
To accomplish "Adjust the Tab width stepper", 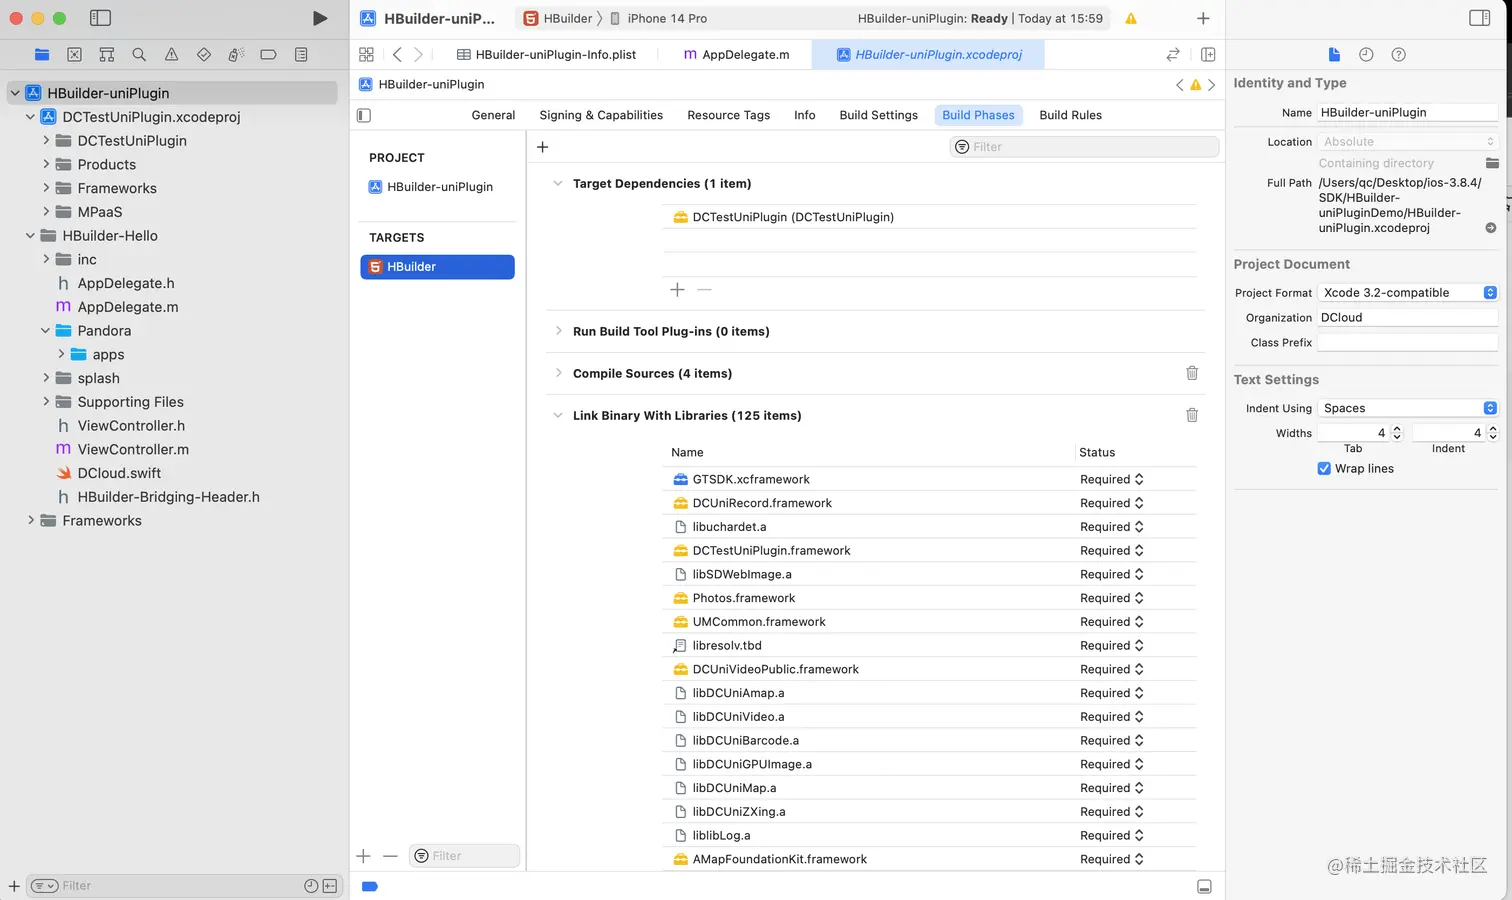I will tap(1397, 433).
